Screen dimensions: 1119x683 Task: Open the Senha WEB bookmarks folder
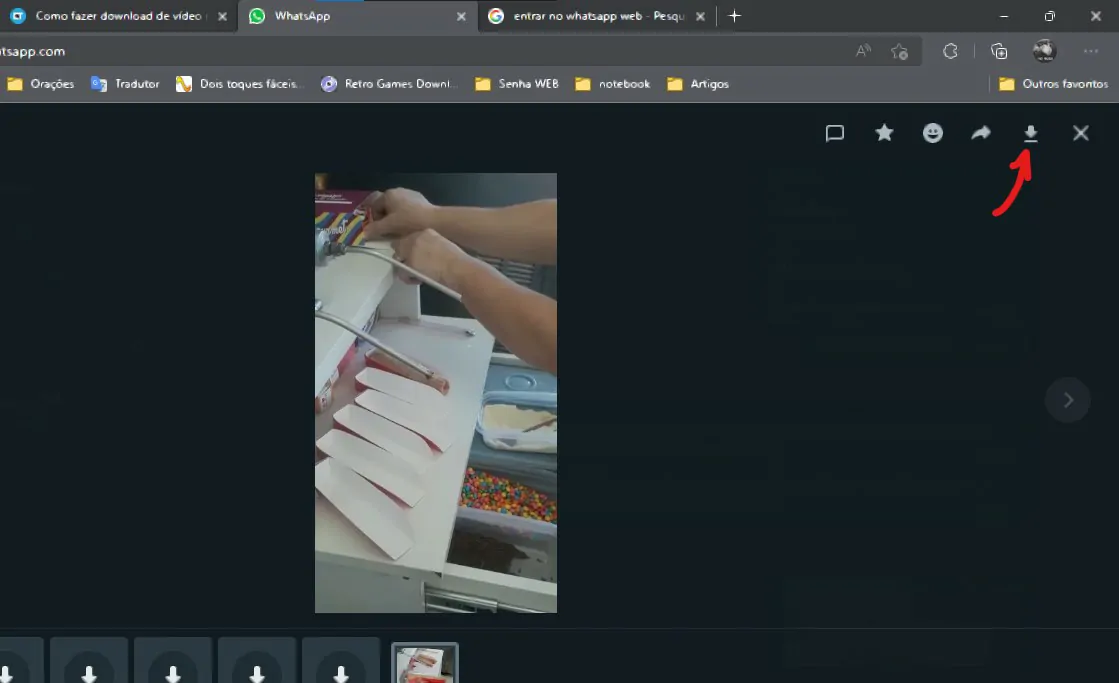(x=517, y=84)
